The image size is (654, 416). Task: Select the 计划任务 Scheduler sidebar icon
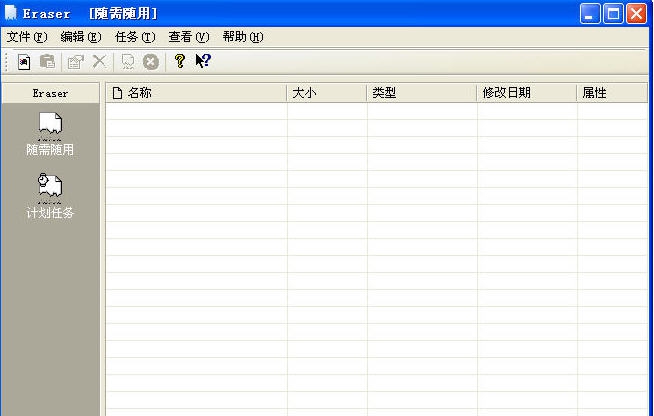(50, 197)
